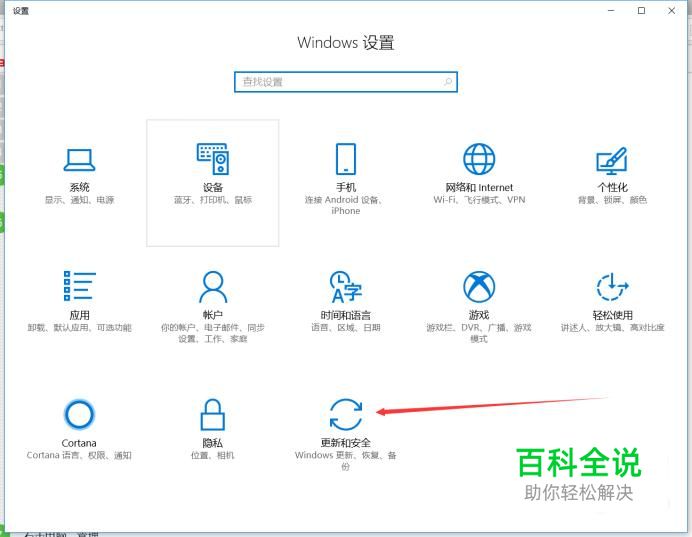
Task: Minimize the 设置 window
Action: pyautogui.click(x=611, y=11)
